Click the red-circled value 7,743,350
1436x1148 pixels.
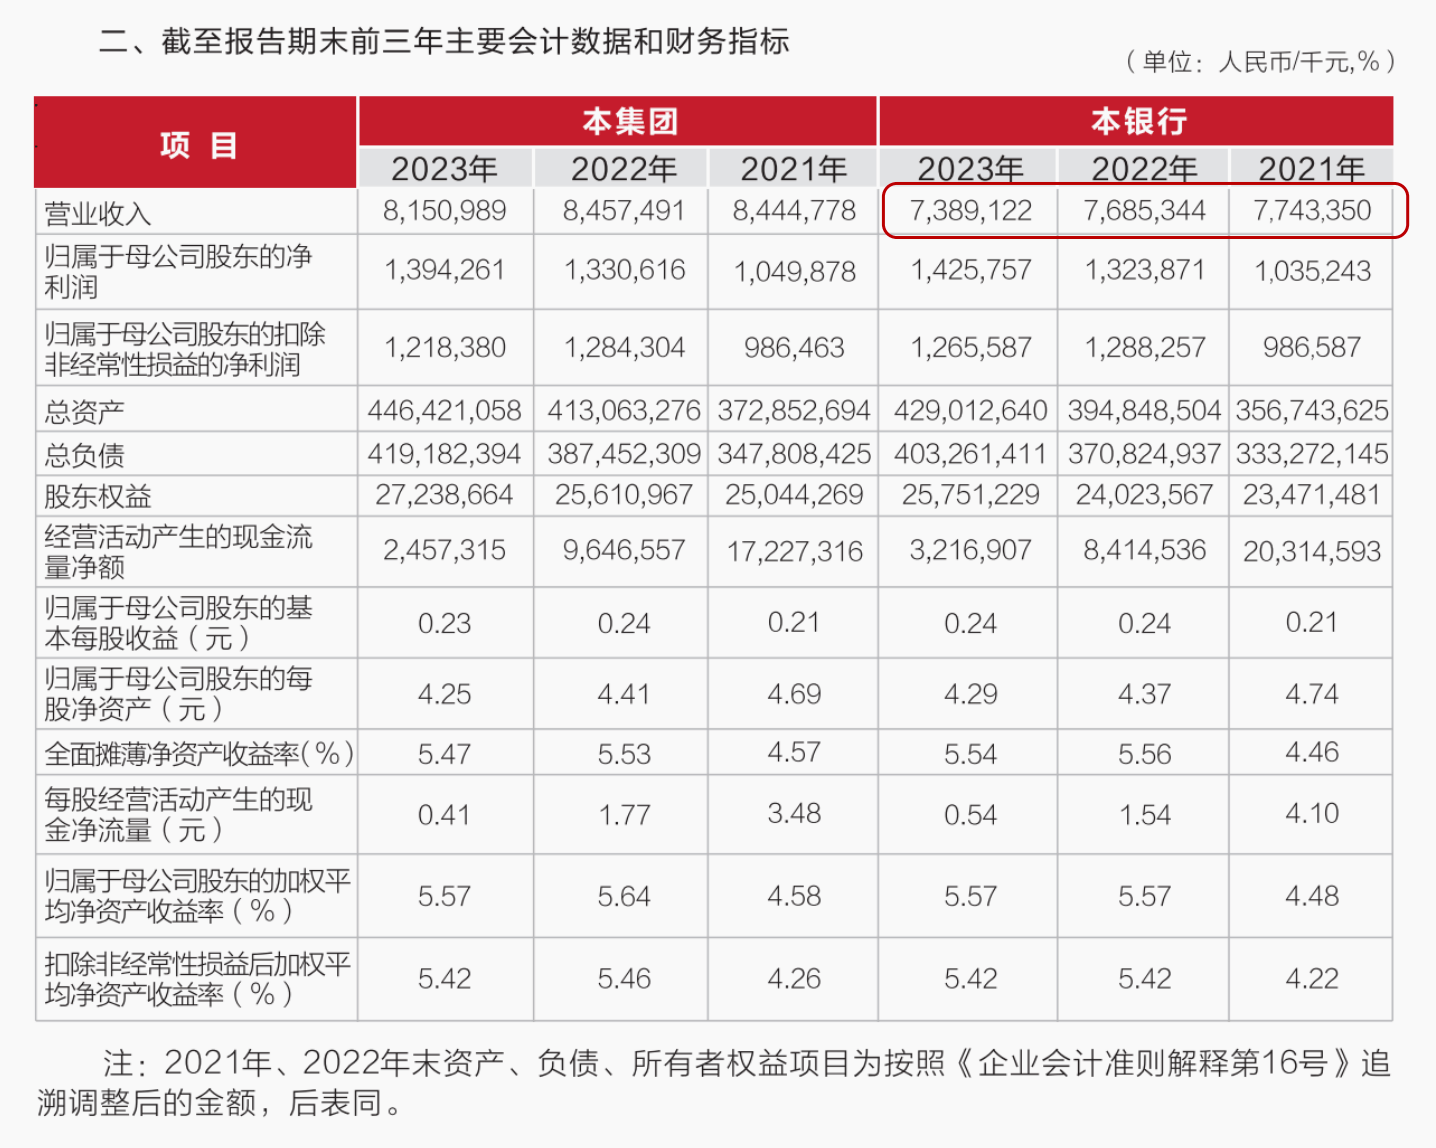click(1312, 211)
